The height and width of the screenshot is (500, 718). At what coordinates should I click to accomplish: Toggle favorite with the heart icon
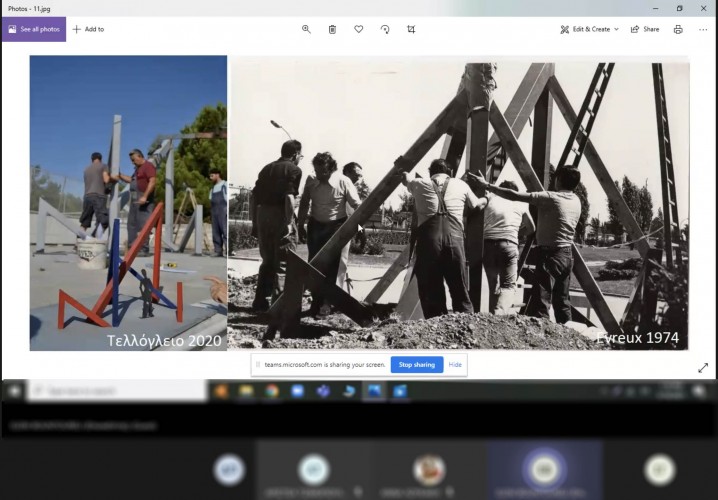[x=359, y=29]
